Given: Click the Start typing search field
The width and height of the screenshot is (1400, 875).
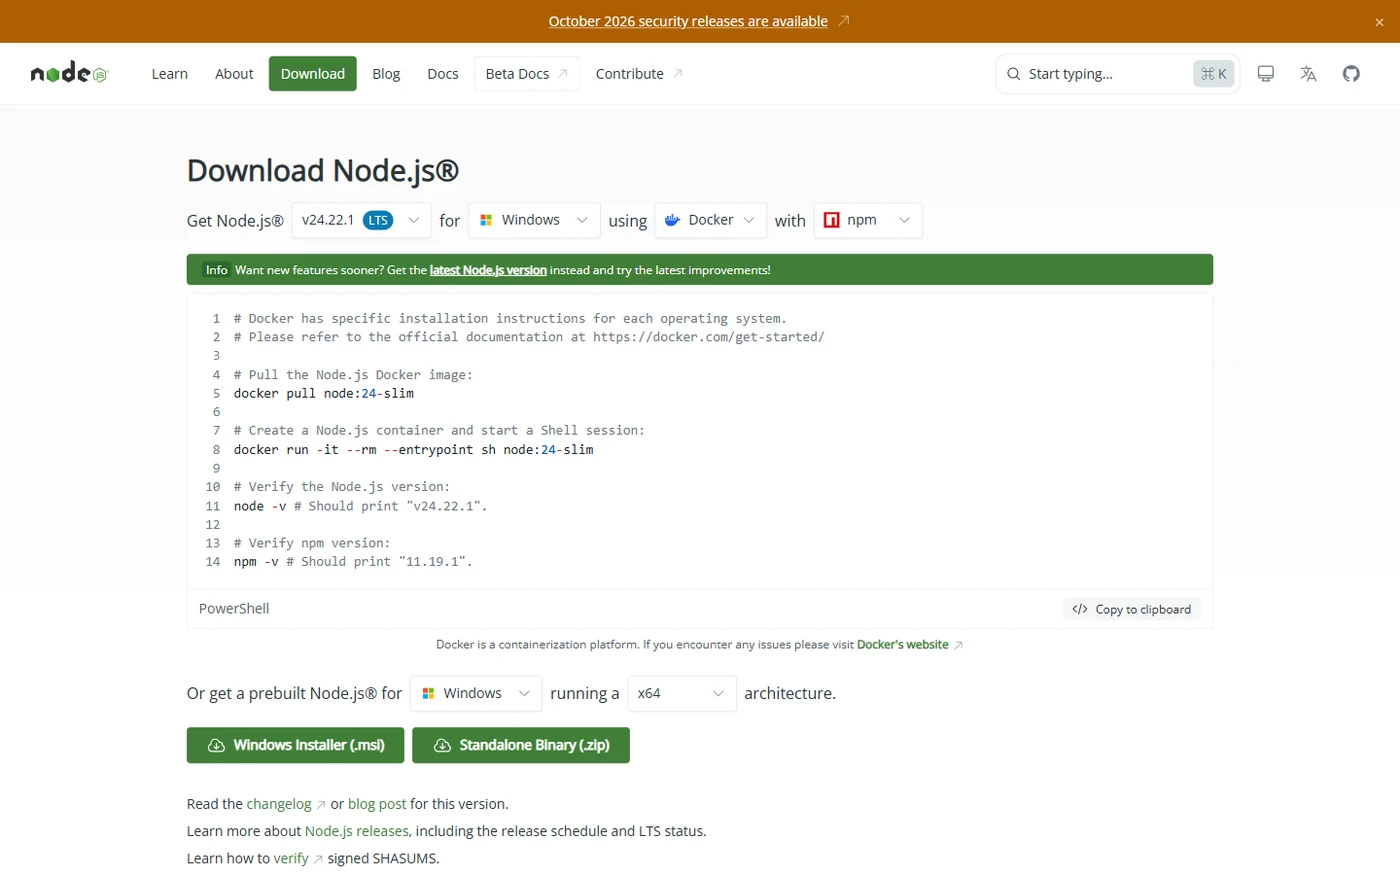Looking at the screenshot, I should pyautogui.click(x=1118, y=74).
